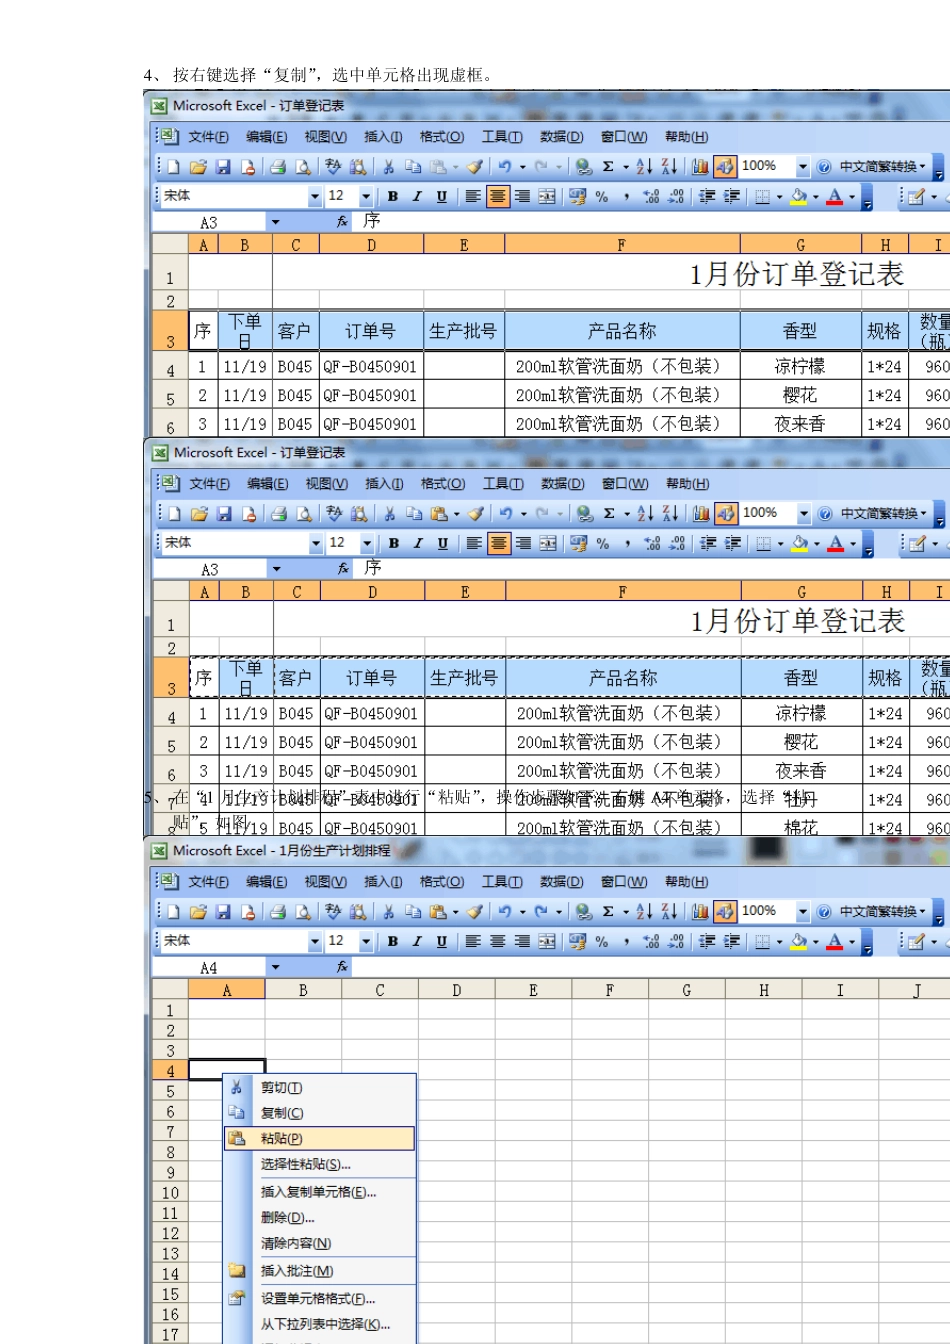The height and width of the screenshot is (1344, 950).
Task: Click the Percent Style icon in 1月份生产计划排程 toolbar
Action: pyautogui.click(x=601, y=941)
